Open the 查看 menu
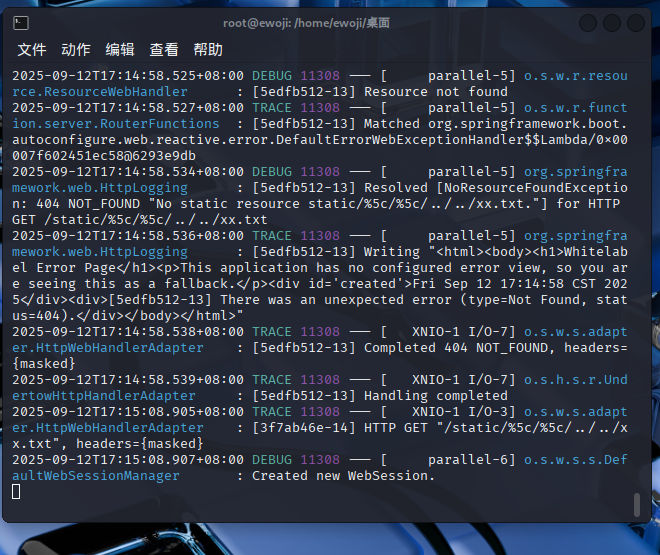660x555 pixels. tap(164, 50)
